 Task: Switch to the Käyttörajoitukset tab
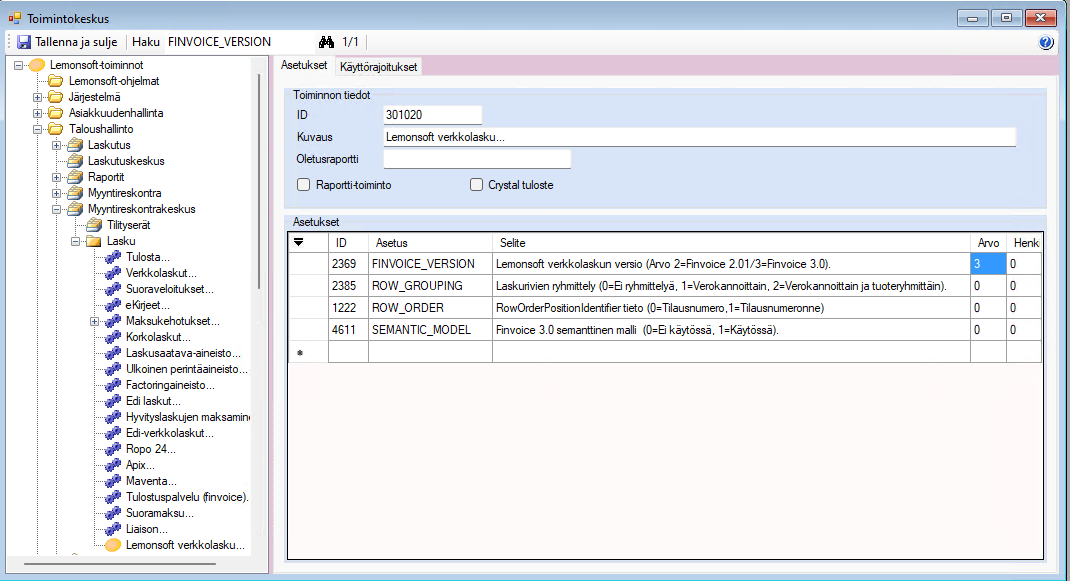[x=379, y=67]
